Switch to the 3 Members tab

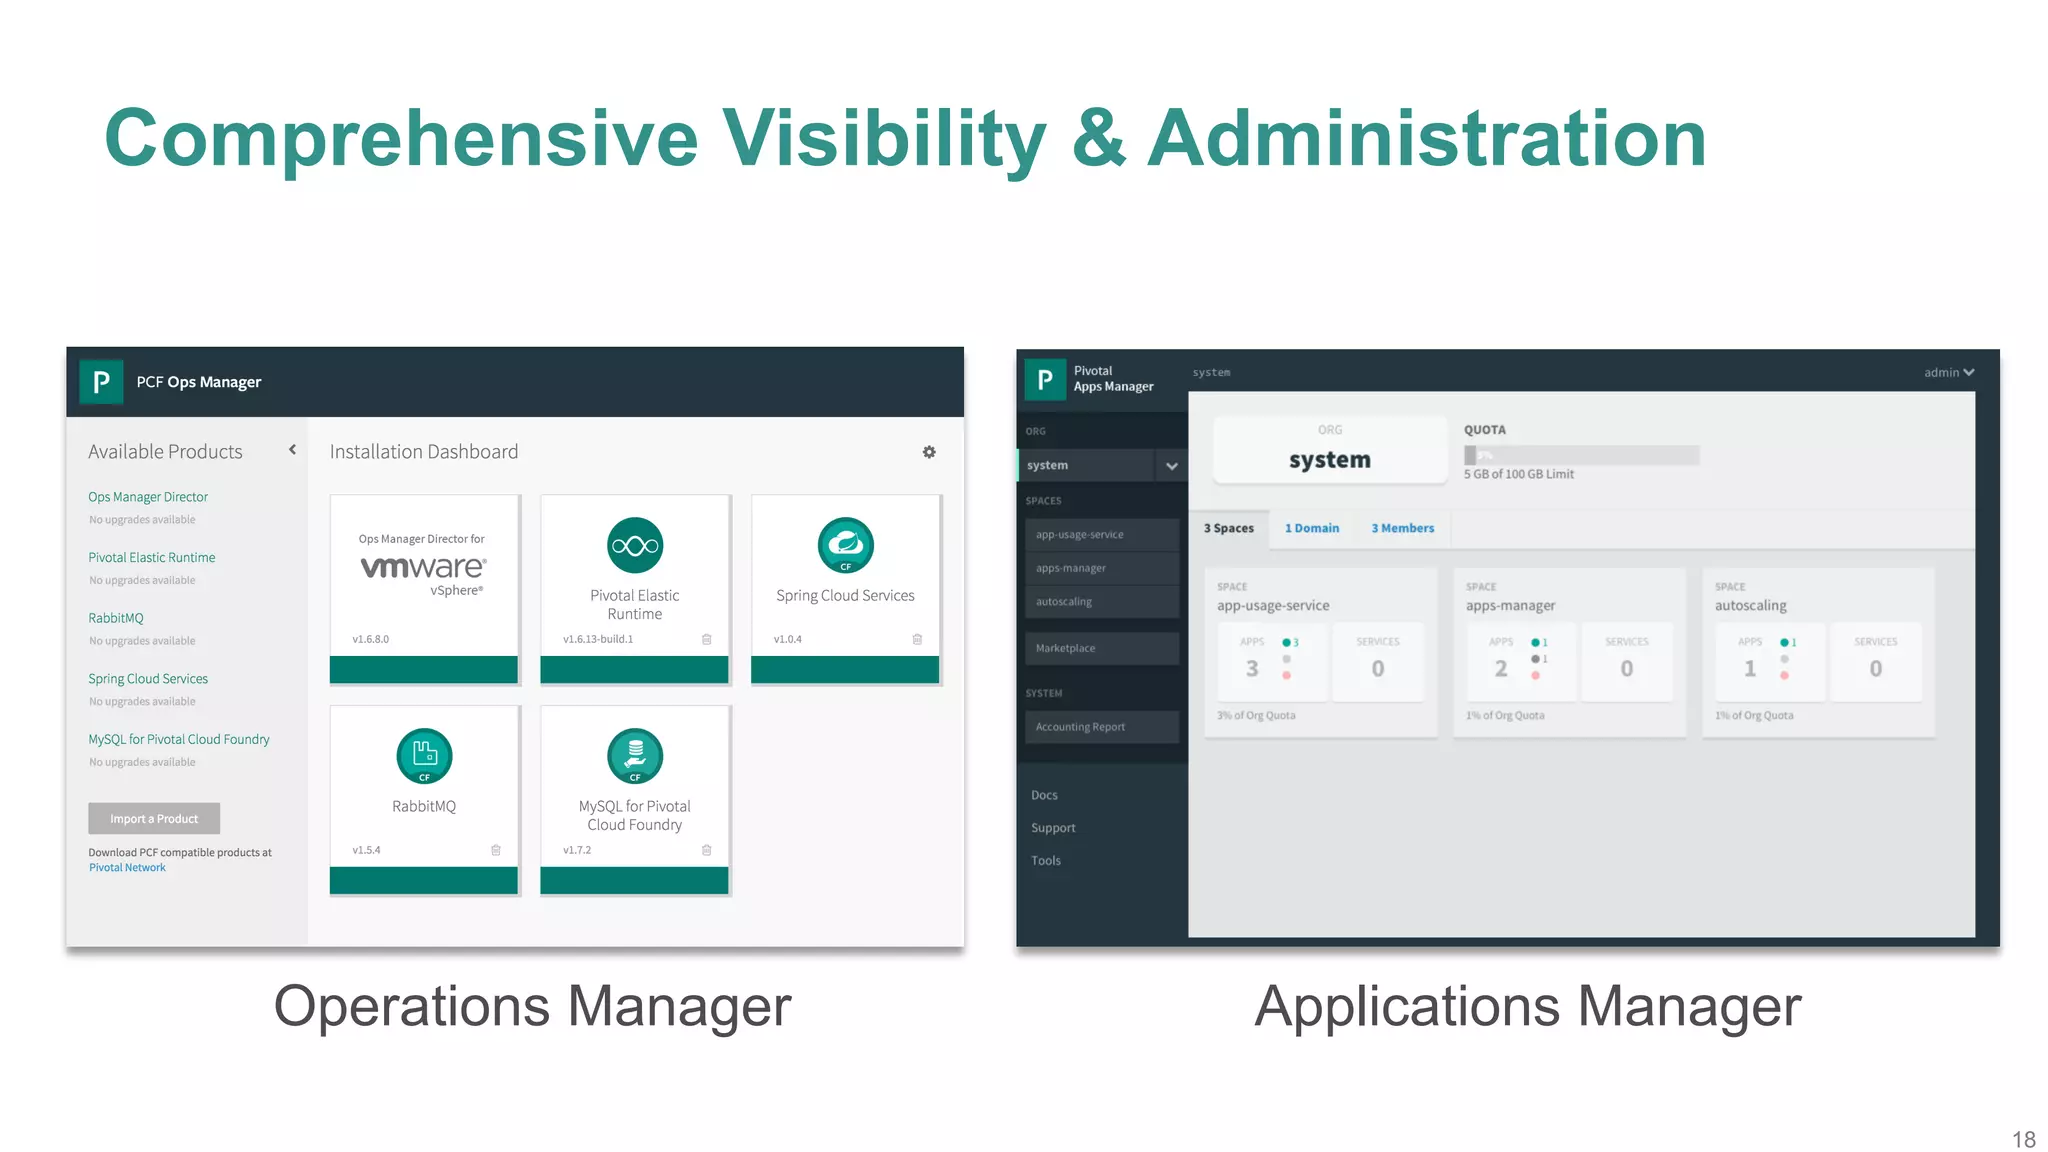[1402, 528]
